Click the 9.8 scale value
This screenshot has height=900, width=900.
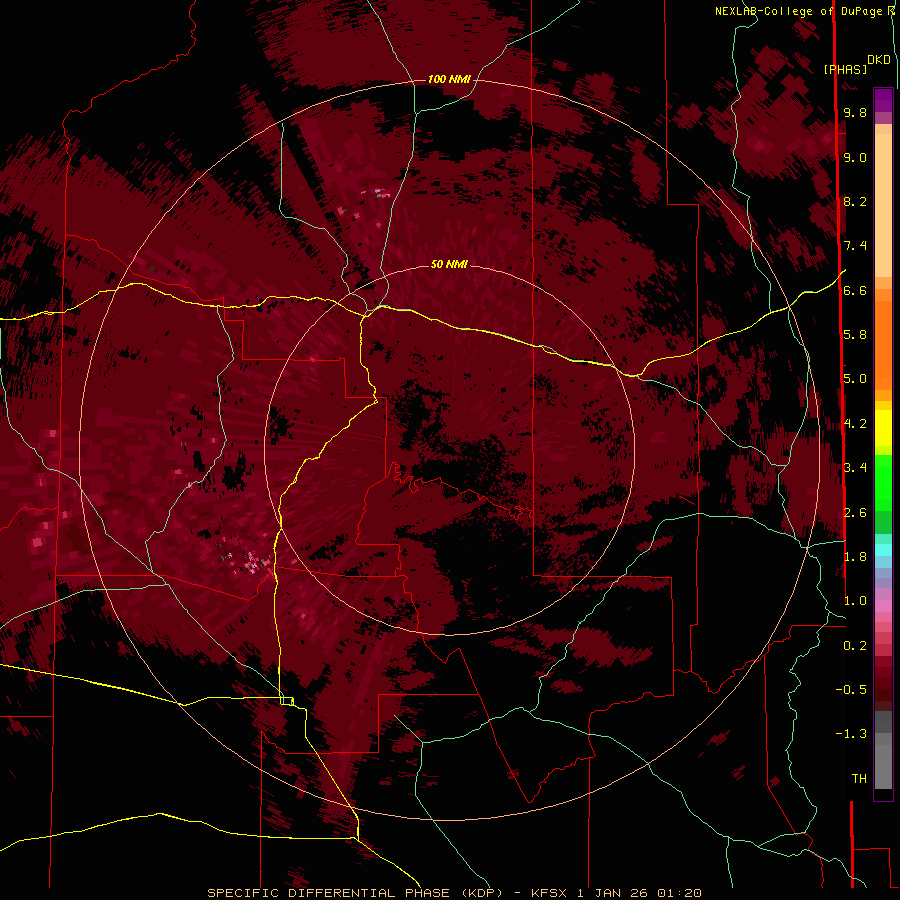(x=855, y=113)
